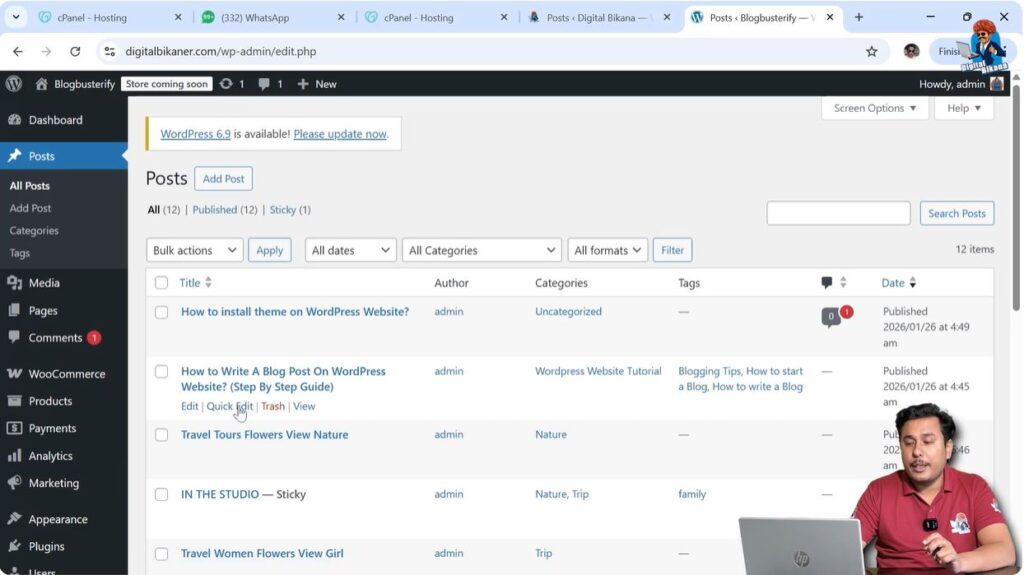Image resolution: width=1024 pixels, height=575 pixels.
Task: Open Tags in Posts submenu
Action: point(20,252)
